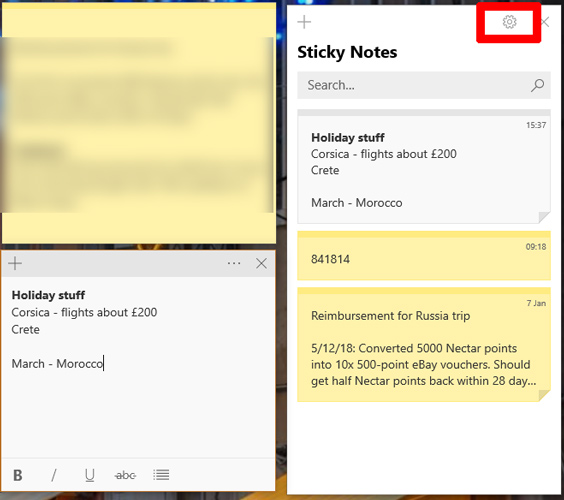Add new note from Holiday stuff window

pos(15,263)
